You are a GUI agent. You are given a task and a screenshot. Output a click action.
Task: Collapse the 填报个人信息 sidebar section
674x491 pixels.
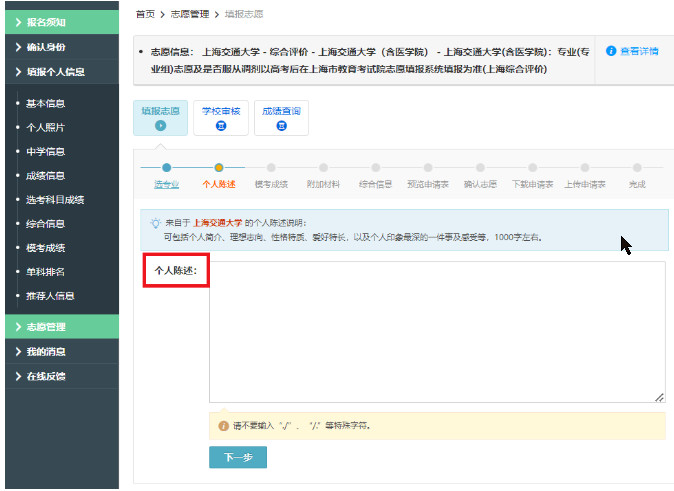pyautogui.click(x=62, y=72)
